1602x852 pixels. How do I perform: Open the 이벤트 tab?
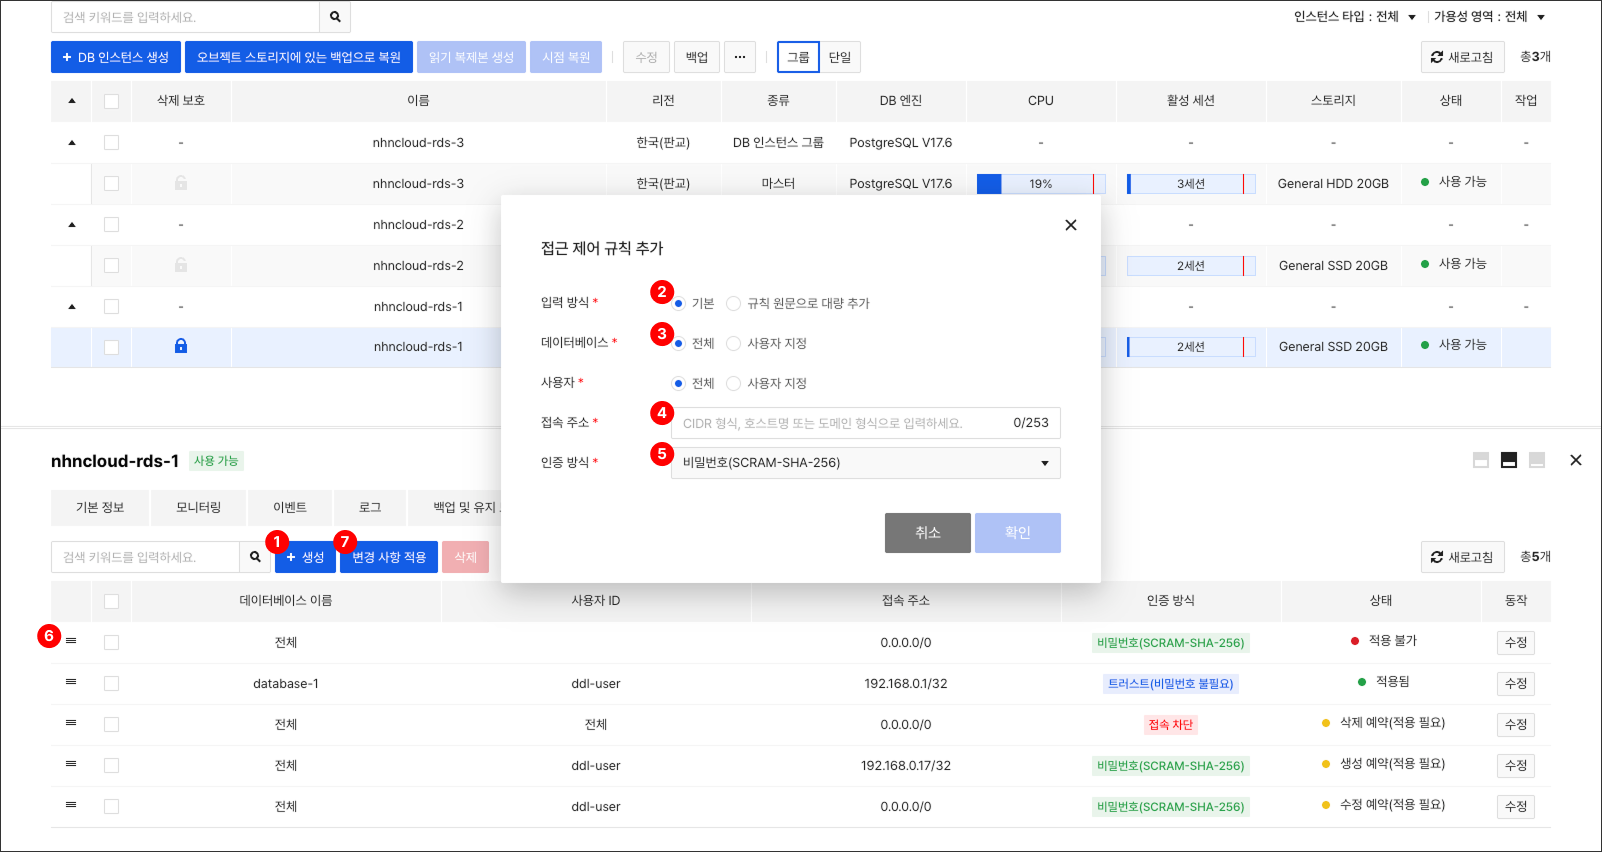290,508
